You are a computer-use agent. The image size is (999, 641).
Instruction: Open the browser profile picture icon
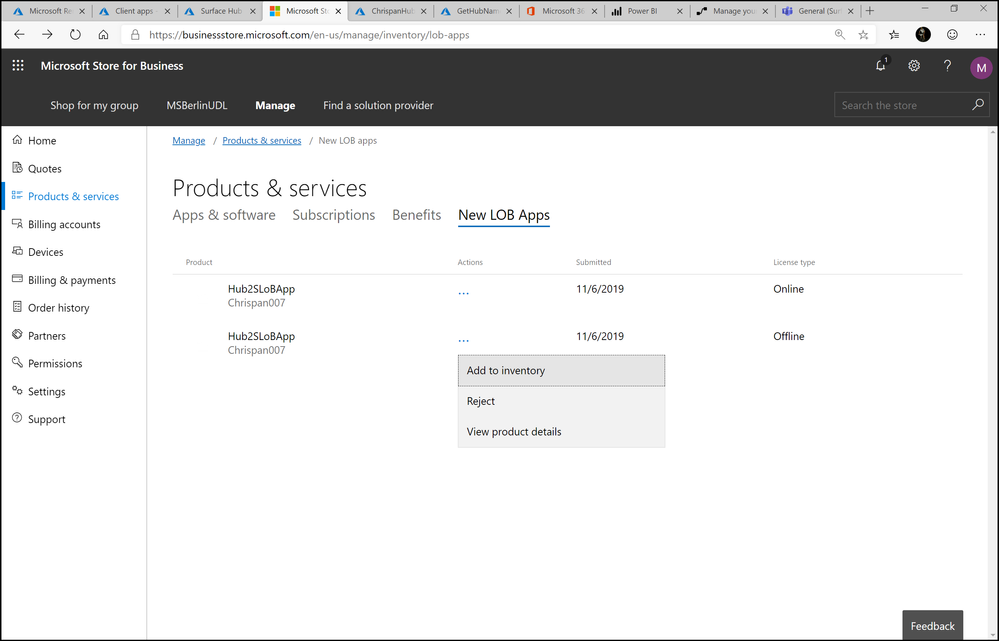tap(923, 34)
